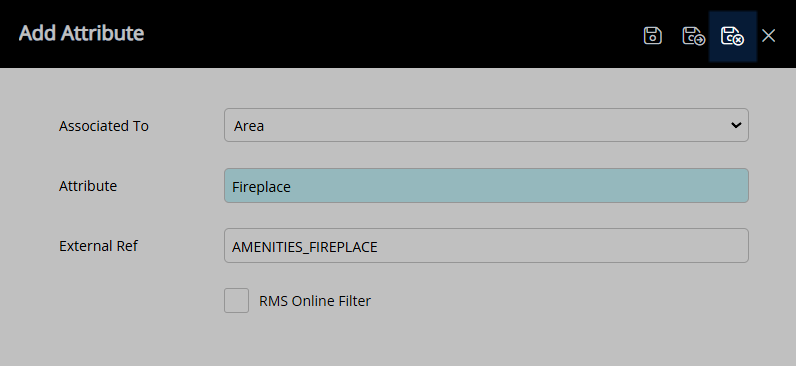Click the Save and Next icon
This screenshot has width=796, height=366.
point(693,36)
